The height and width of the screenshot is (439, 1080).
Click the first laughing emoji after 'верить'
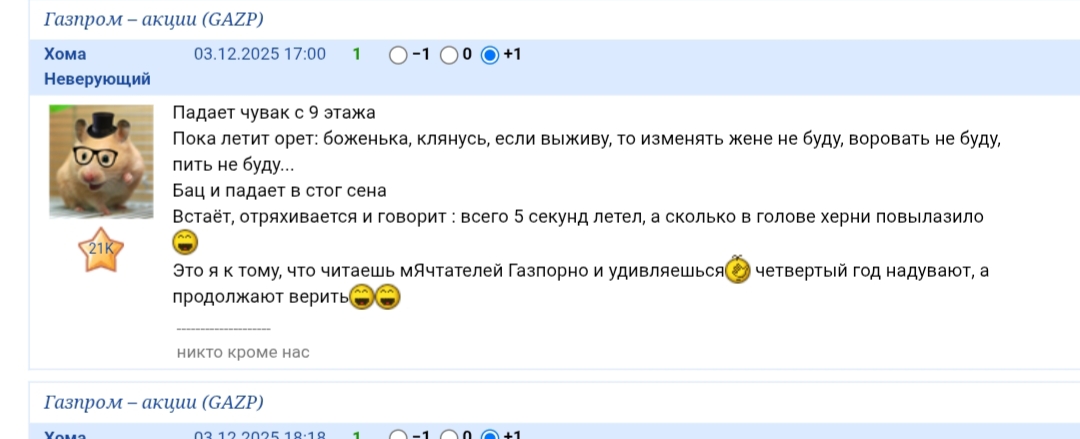(x=362, y=297)
